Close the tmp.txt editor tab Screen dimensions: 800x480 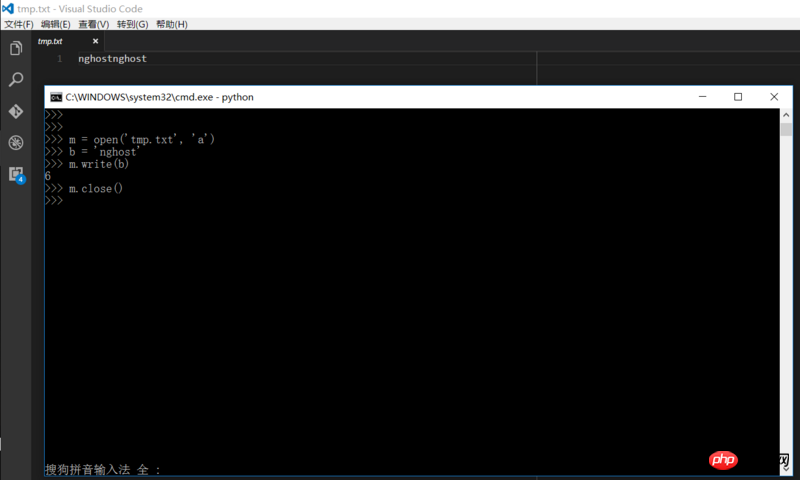click(95, 41)
